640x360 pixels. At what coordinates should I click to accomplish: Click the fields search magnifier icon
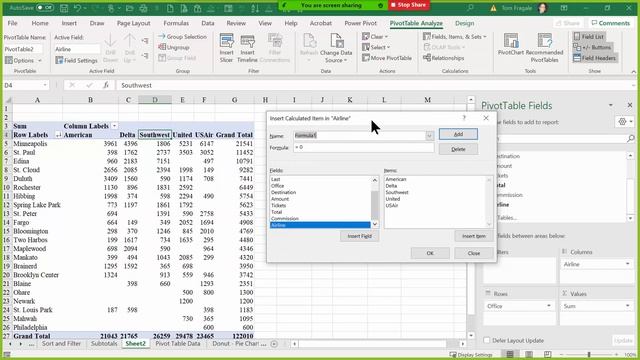point(631,139)
